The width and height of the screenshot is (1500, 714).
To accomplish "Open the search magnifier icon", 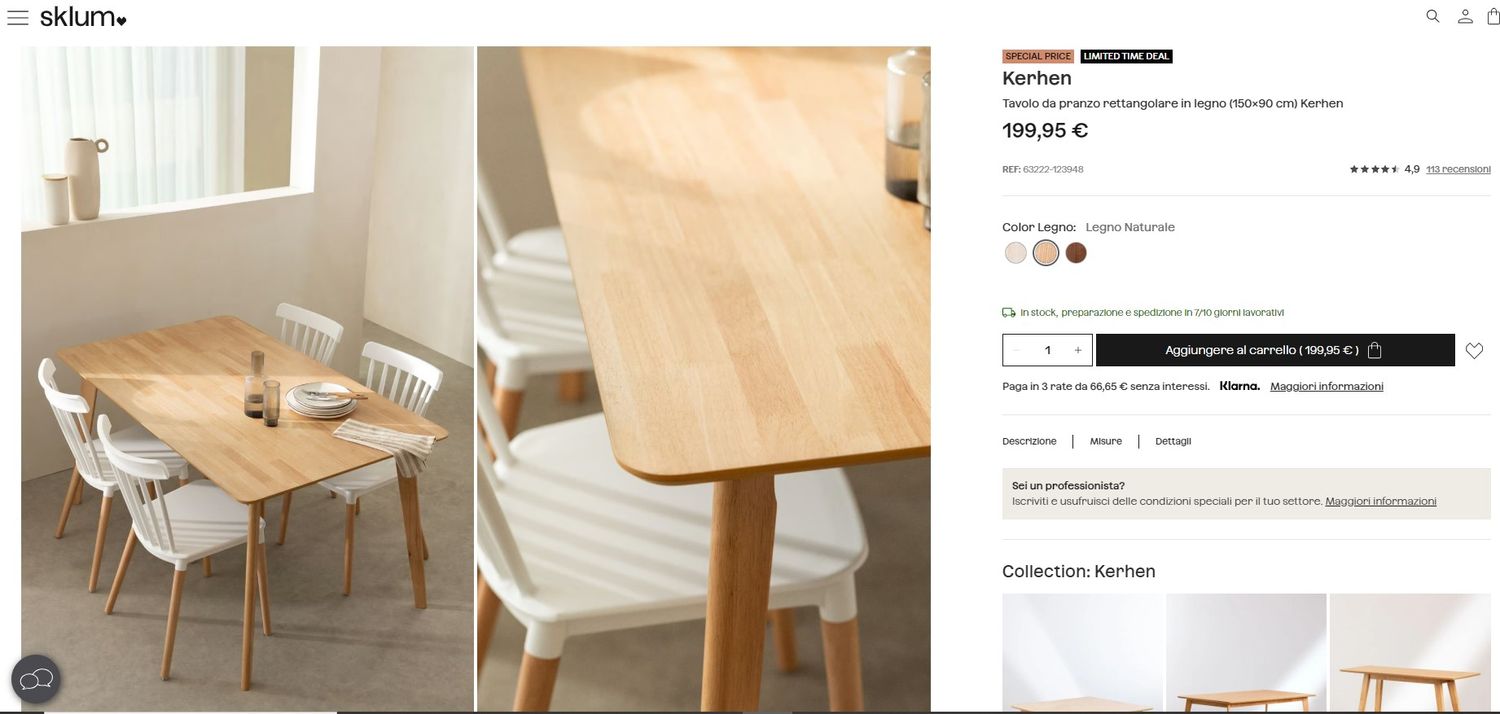I will 1433,16.
